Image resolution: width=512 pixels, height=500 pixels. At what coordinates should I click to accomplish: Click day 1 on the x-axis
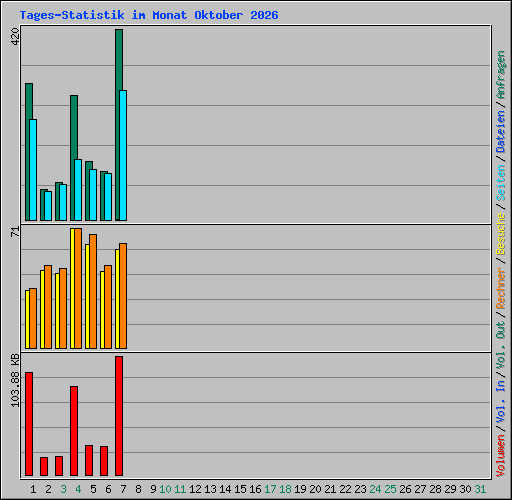click(x=33, y=489)
